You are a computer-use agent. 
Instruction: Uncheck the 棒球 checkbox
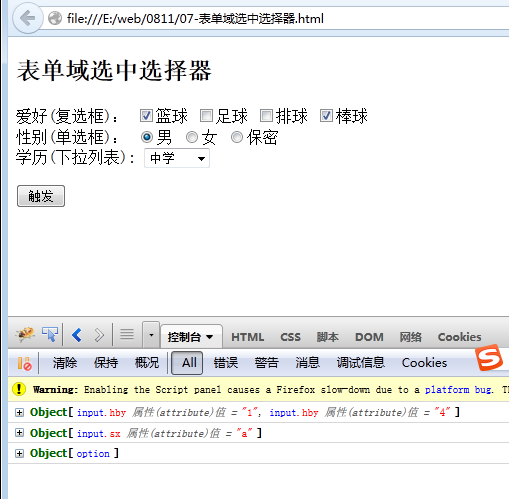tap(326, 116)
